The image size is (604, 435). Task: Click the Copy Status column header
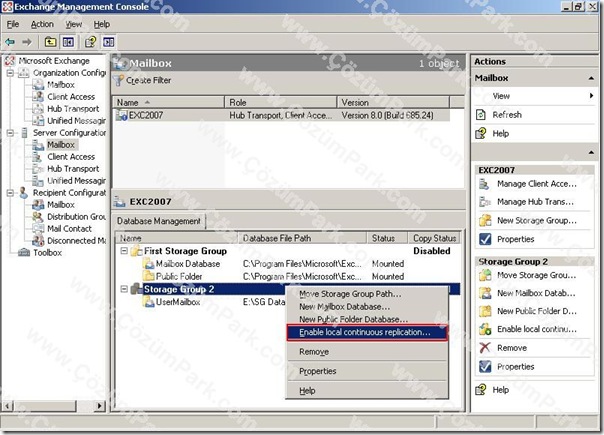pos(434,238)
